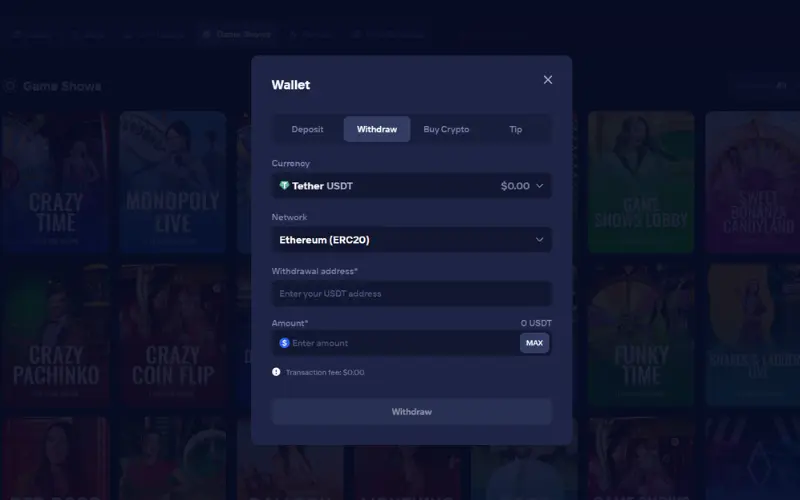This screenshot has height=500, width=800.
Task: Go to the Tip tab
Action: tap(515, 129)
